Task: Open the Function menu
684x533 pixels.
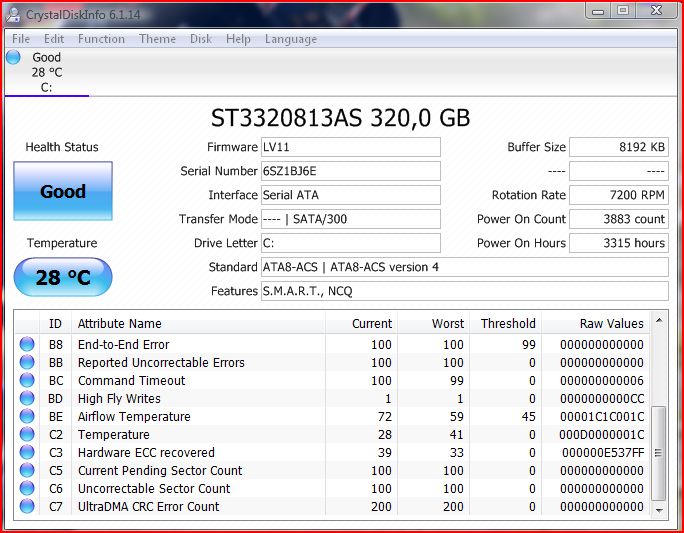Action: tap(101, 39)
